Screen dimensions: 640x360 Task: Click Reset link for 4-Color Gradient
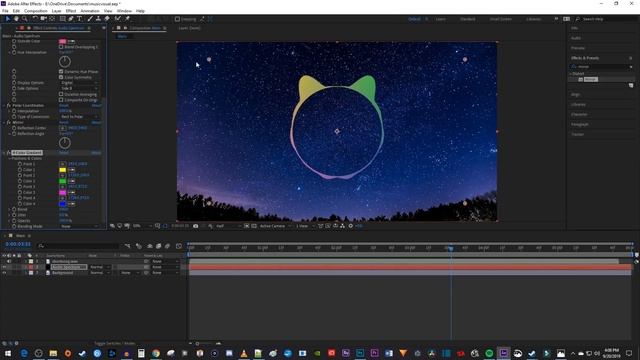pos(64,153)
